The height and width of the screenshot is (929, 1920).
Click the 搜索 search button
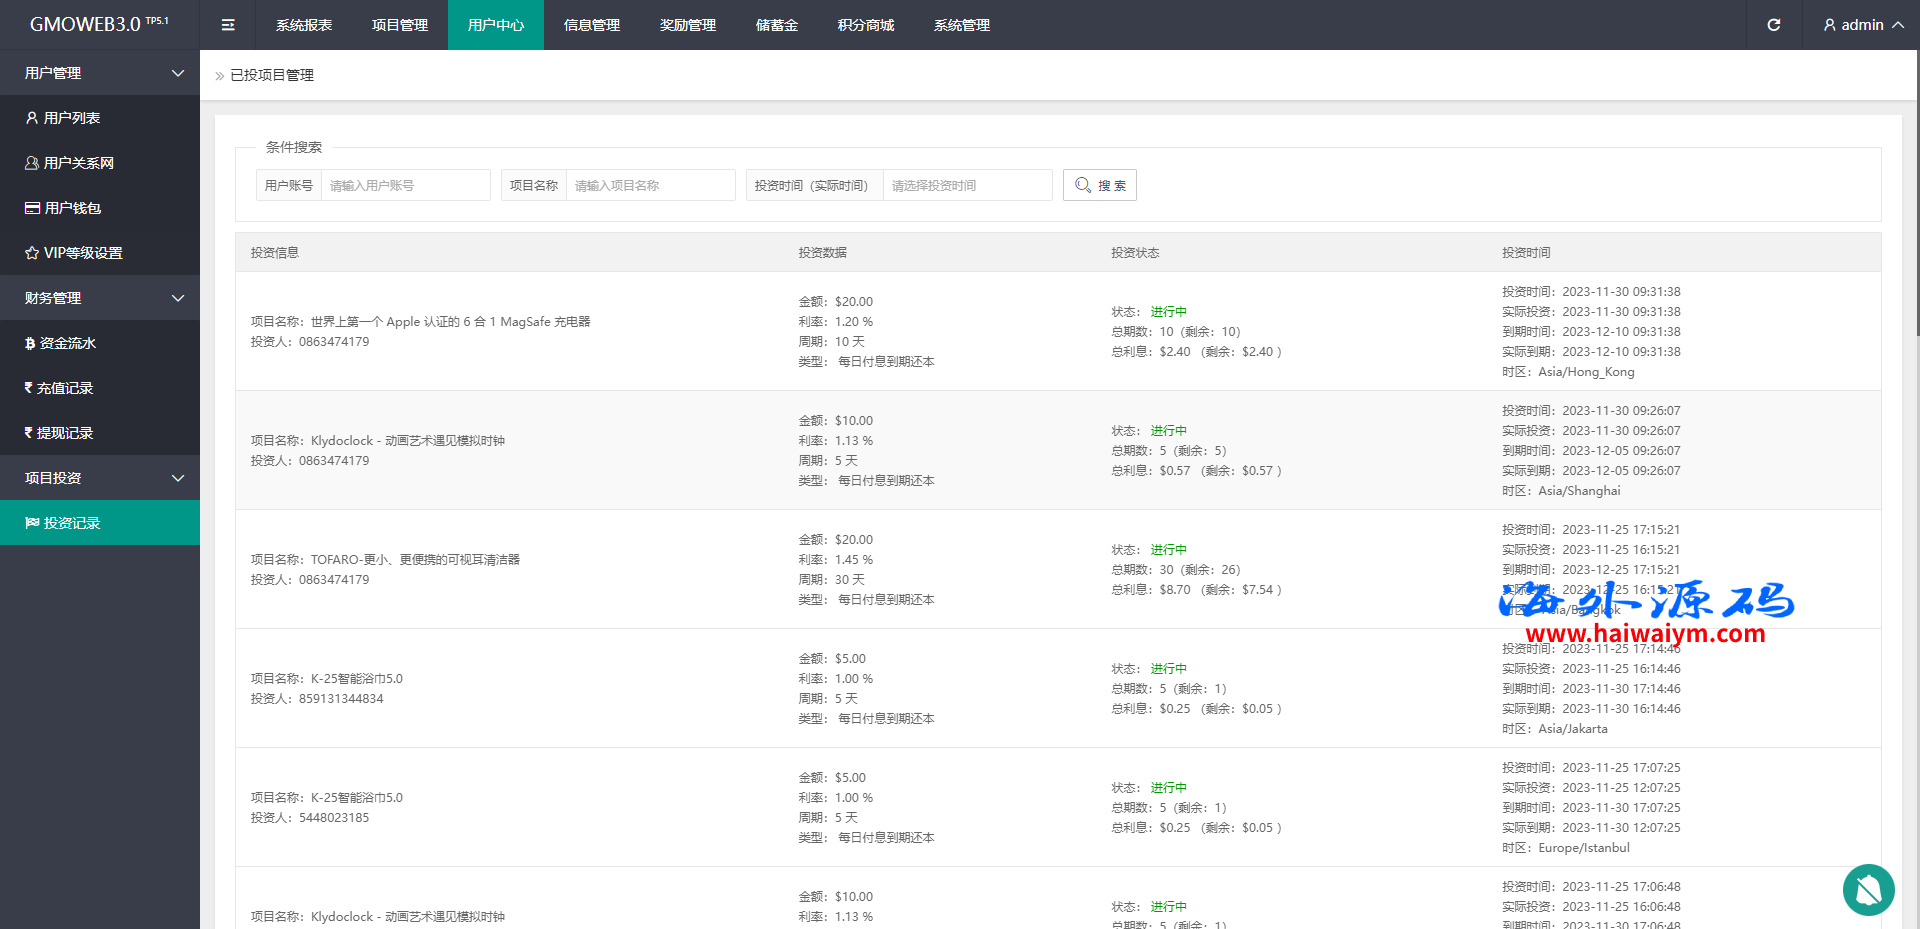click(1099, 185)
